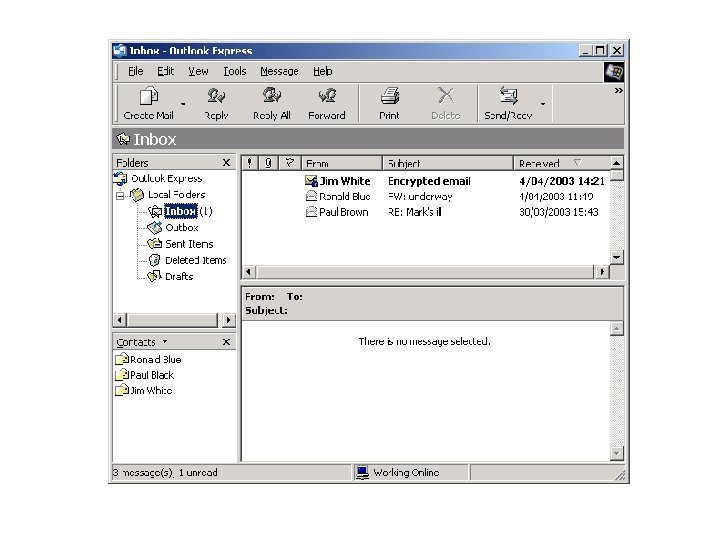Select the Deleted Items folder

tap(196, 260)
